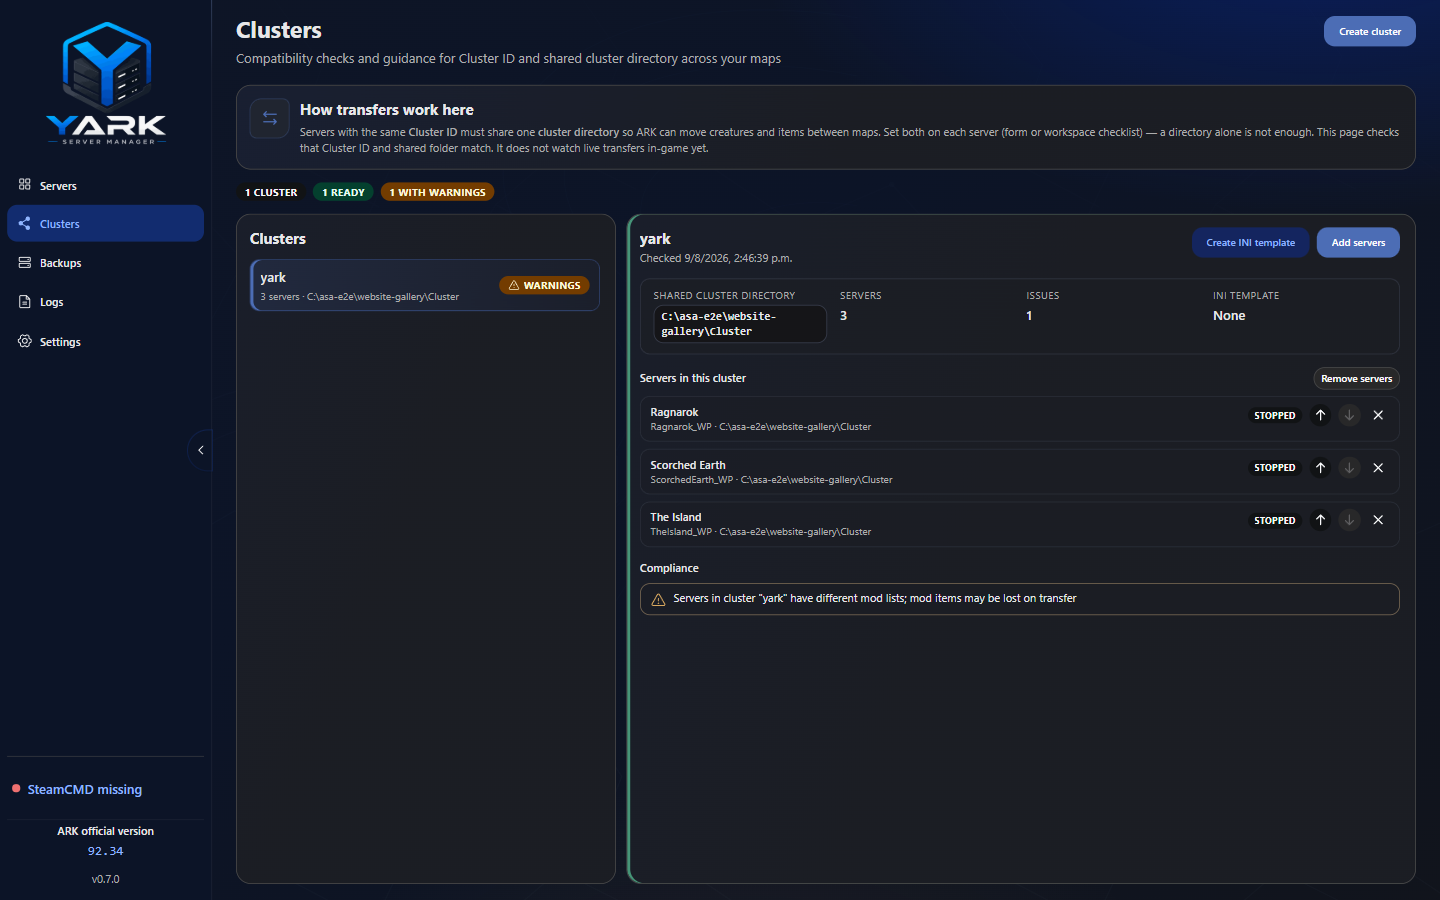Click the warning triangle in compliance message
The height and width of the screenshot is (900, 1440).
[658, 600]
